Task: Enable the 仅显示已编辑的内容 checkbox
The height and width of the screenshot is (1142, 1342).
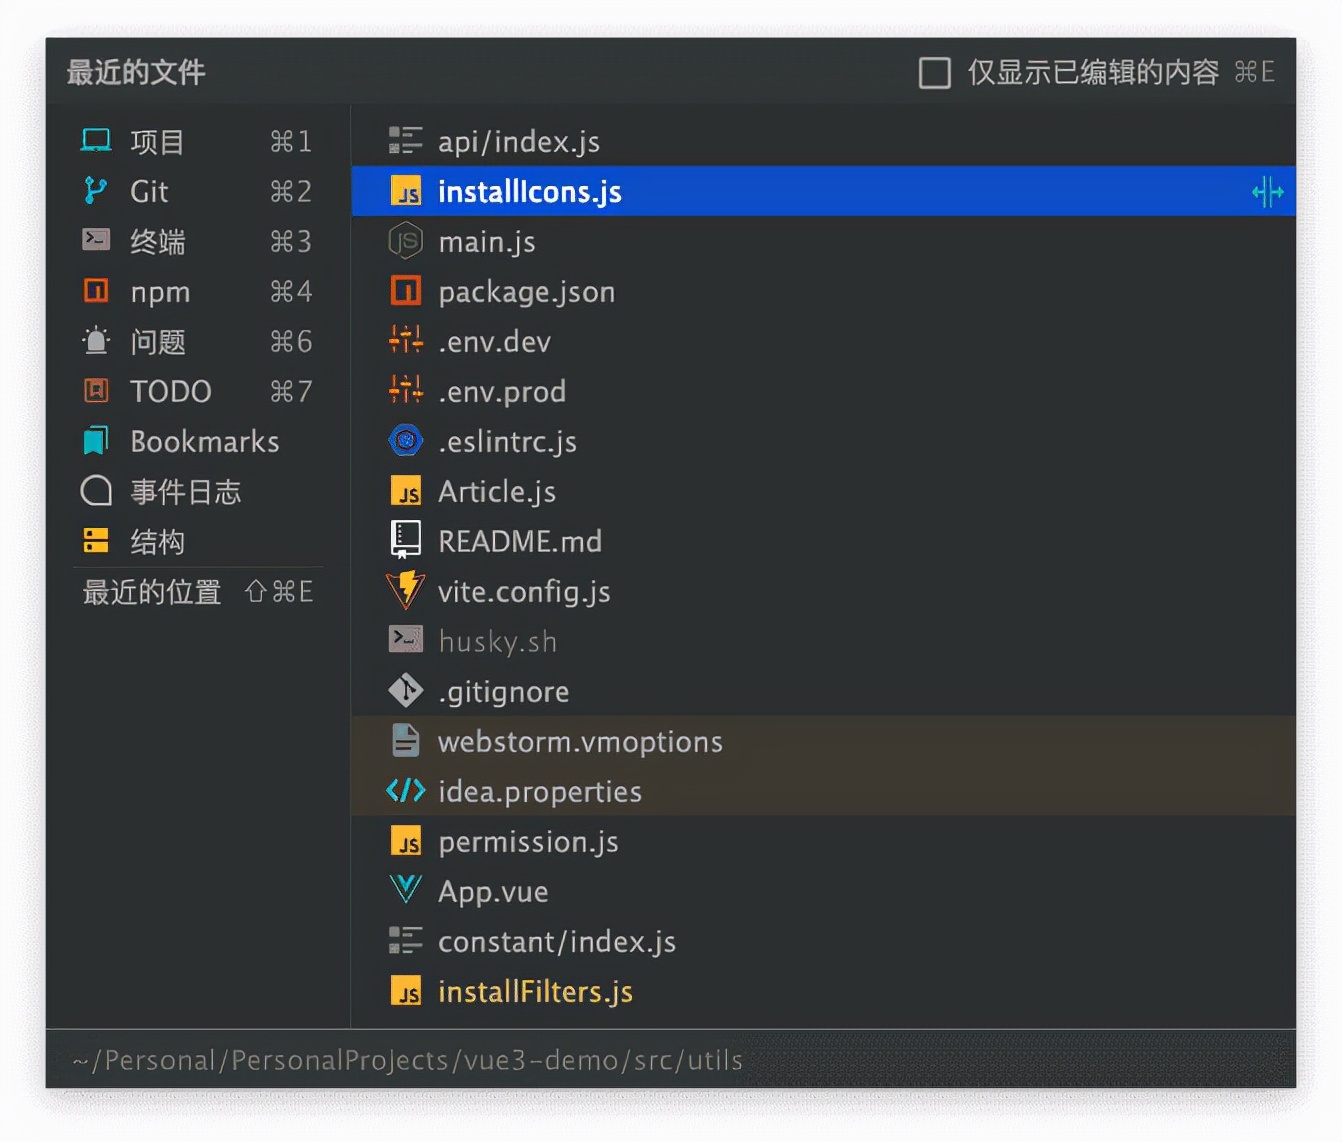Action: pos(935,73)
